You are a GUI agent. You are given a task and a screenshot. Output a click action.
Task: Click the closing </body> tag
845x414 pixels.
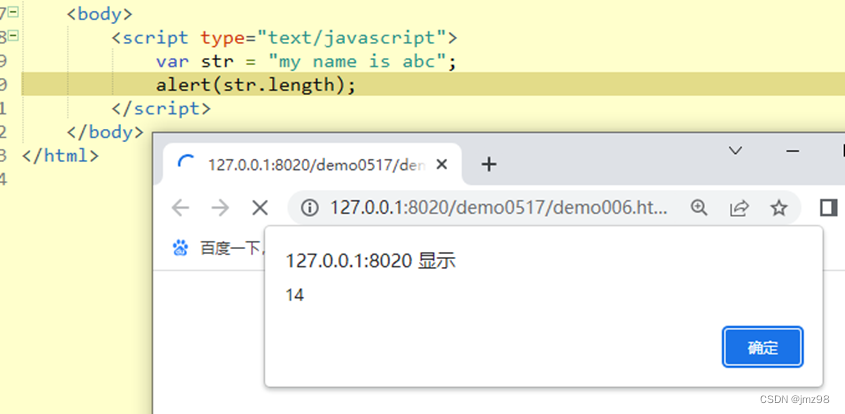point(105,132)
